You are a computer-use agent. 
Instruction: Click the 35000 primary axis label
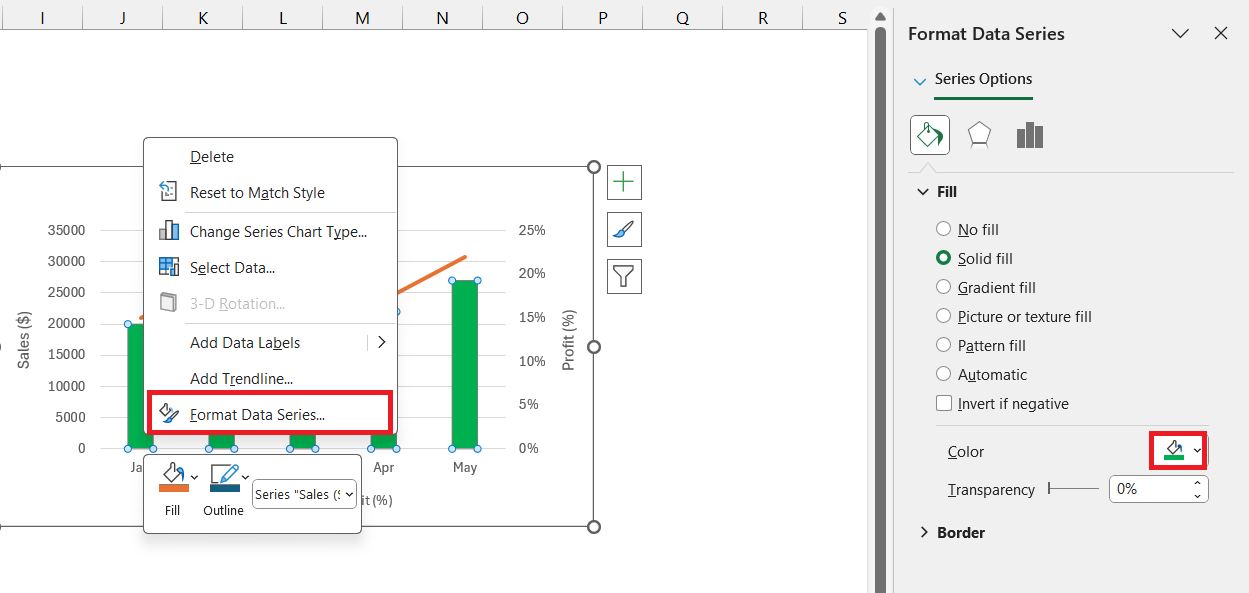click(67, 230)
